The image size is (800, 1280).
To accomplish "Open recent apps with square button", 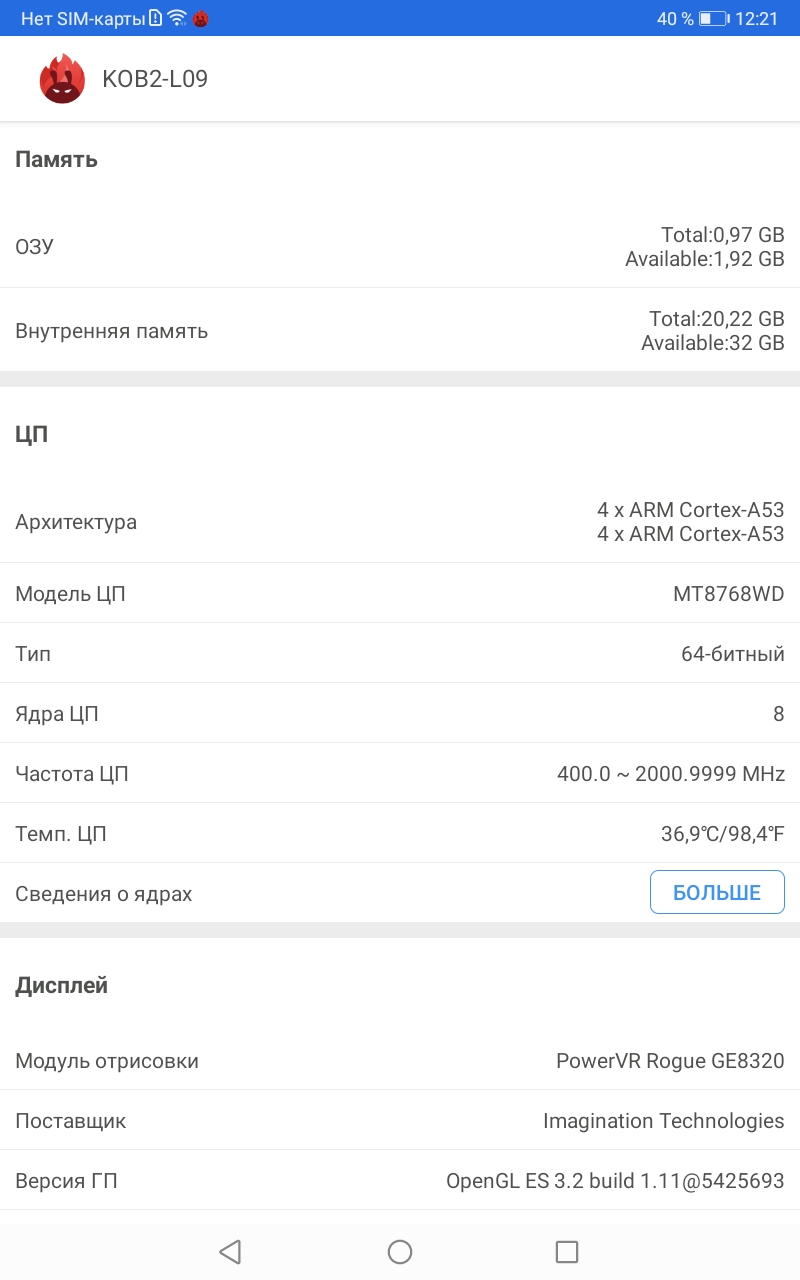I will tap(567, 1251).
